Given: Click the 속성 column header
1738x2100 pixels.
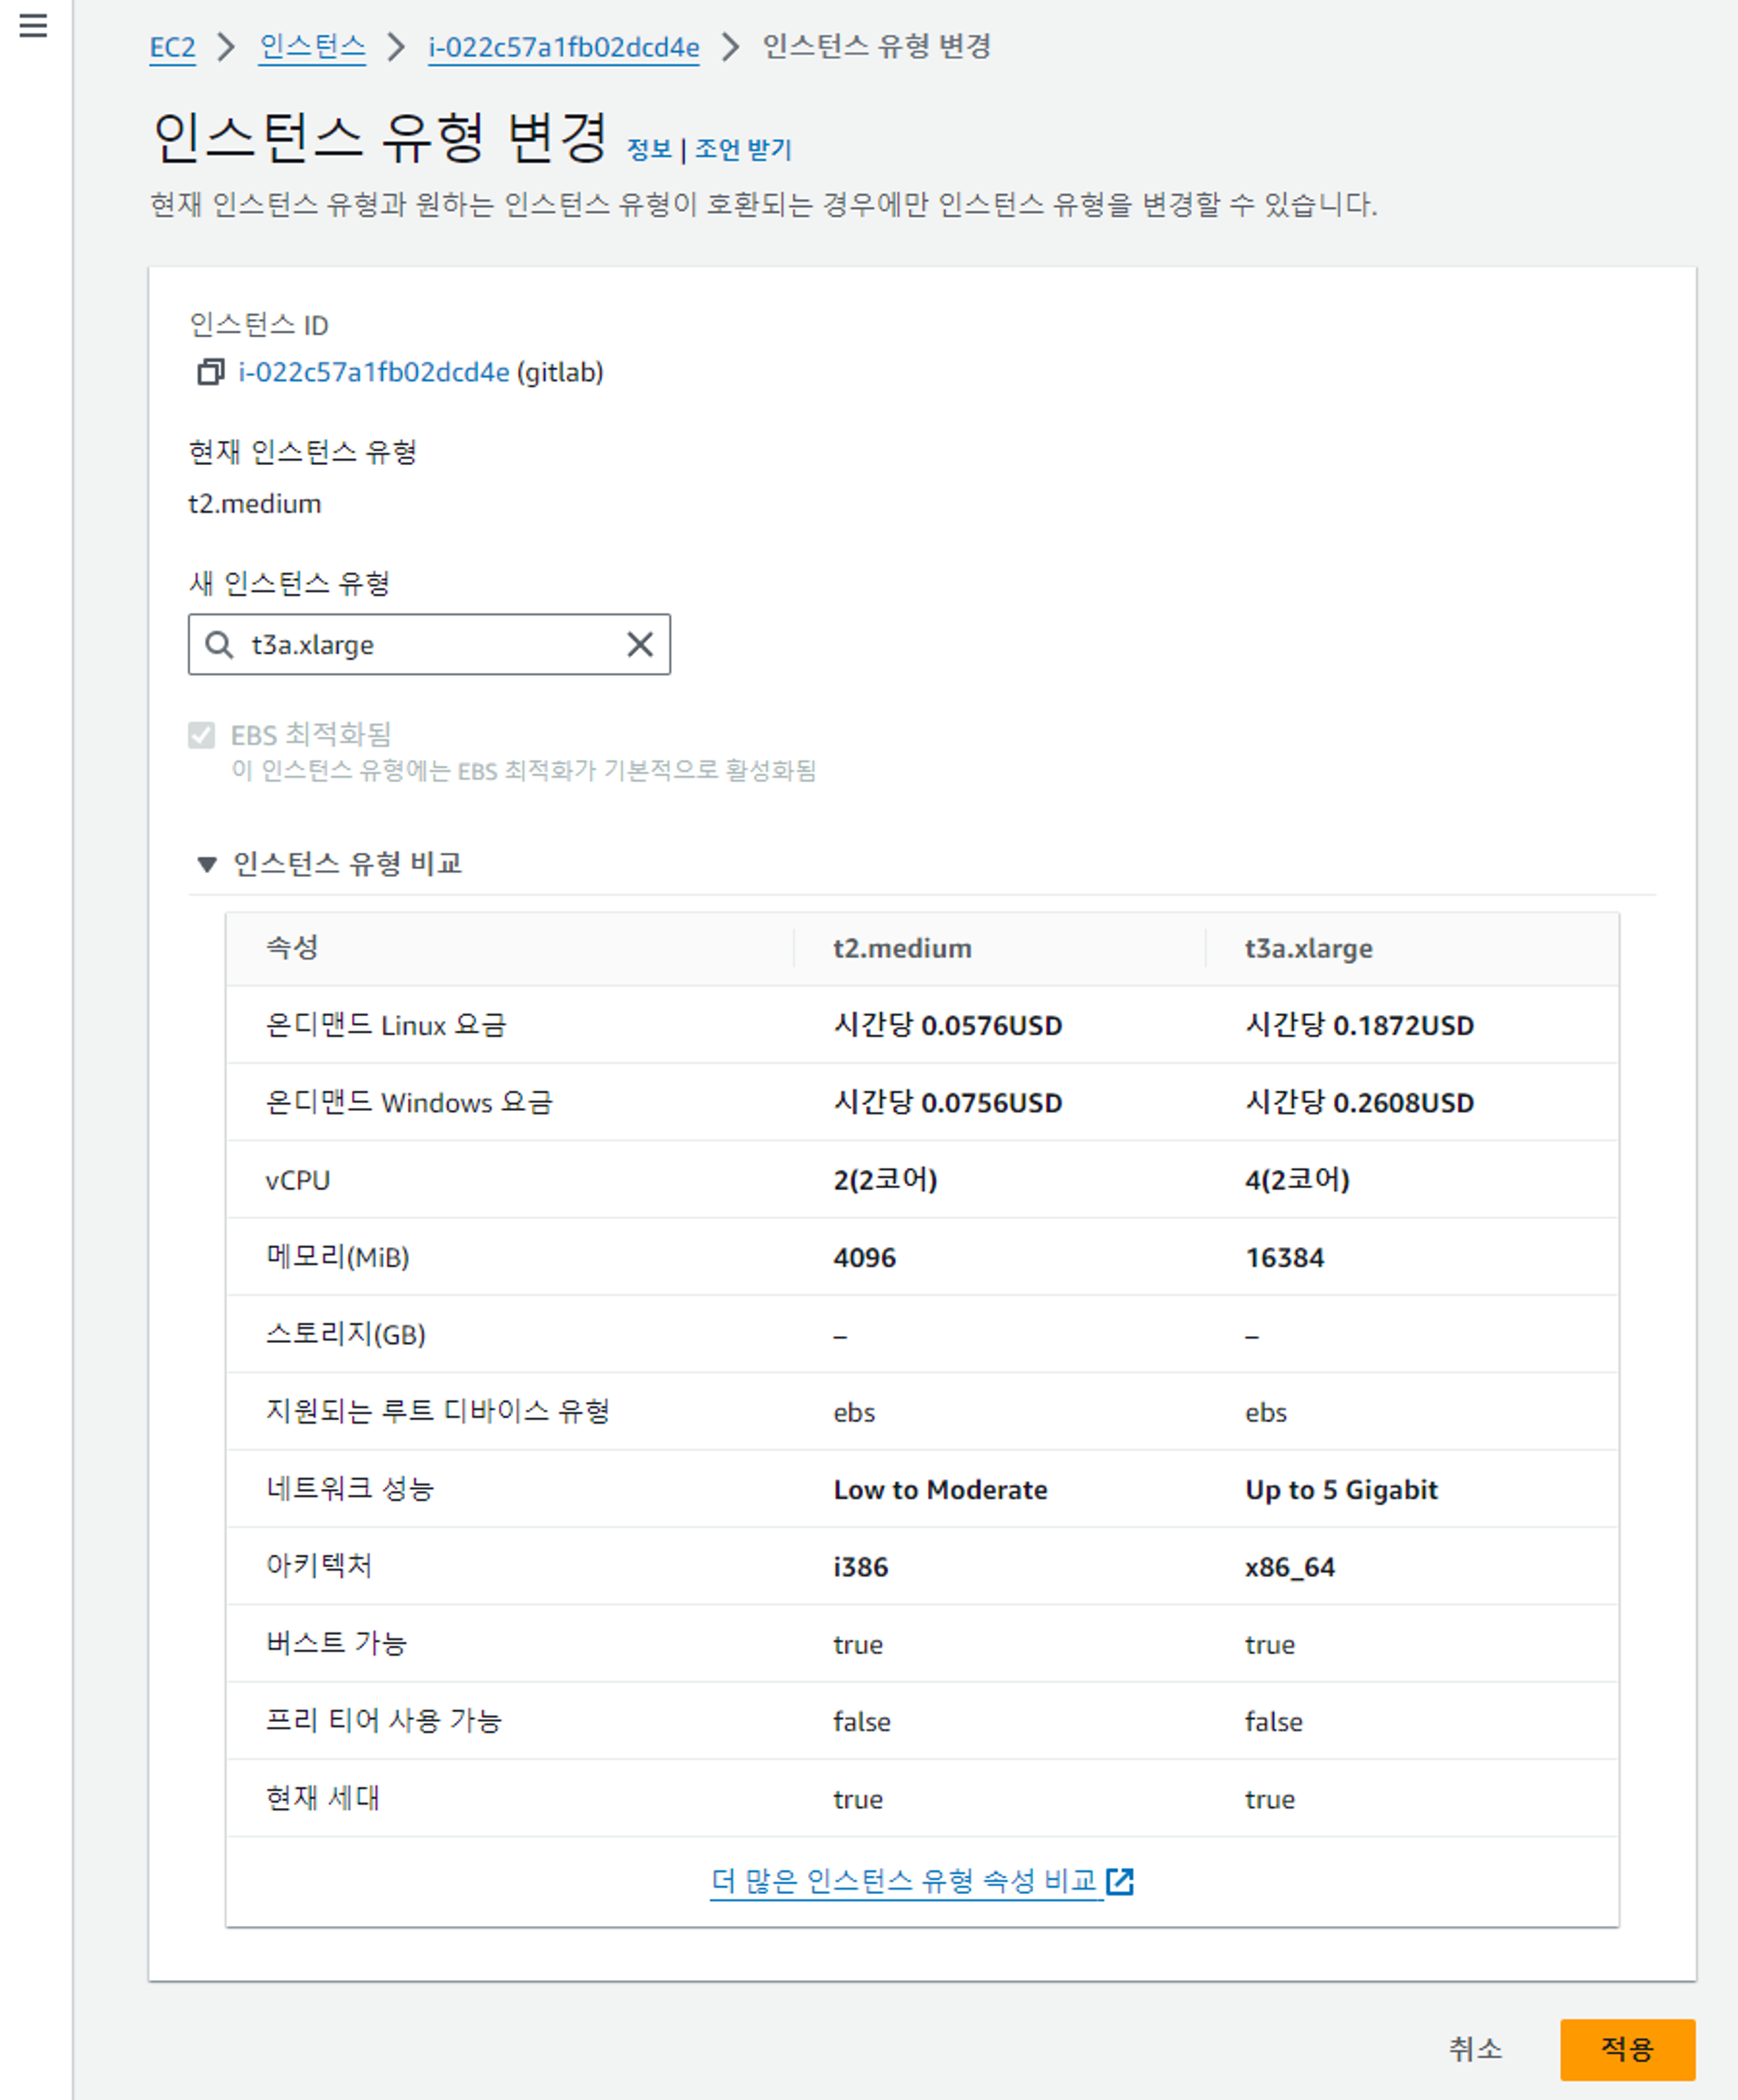Looking at the screenshot, I should (292, 948).
